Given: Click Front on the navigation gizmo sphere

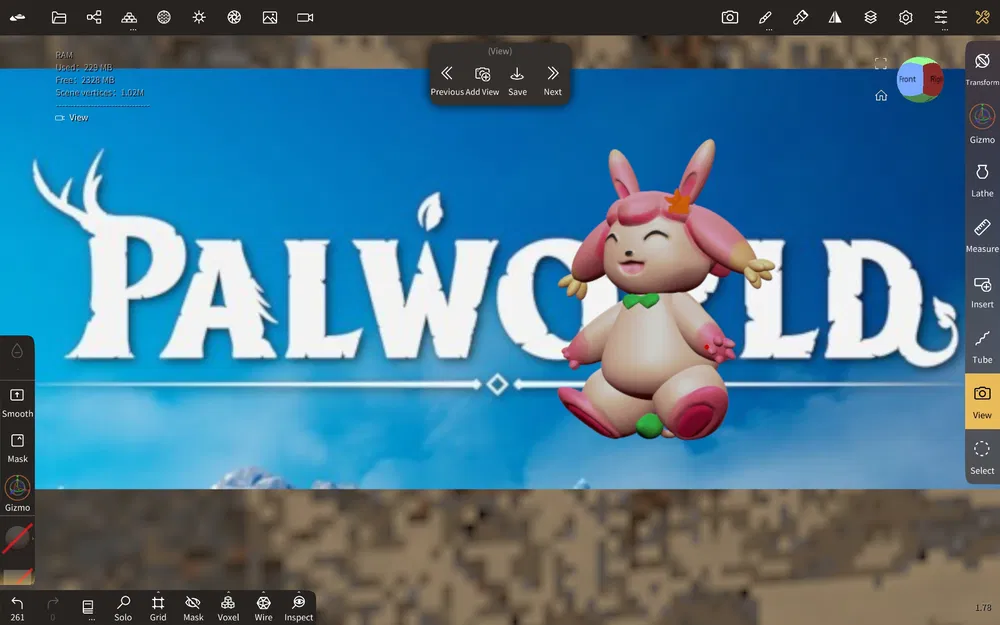Looking at the screenshot, I should tap(908, 79).
